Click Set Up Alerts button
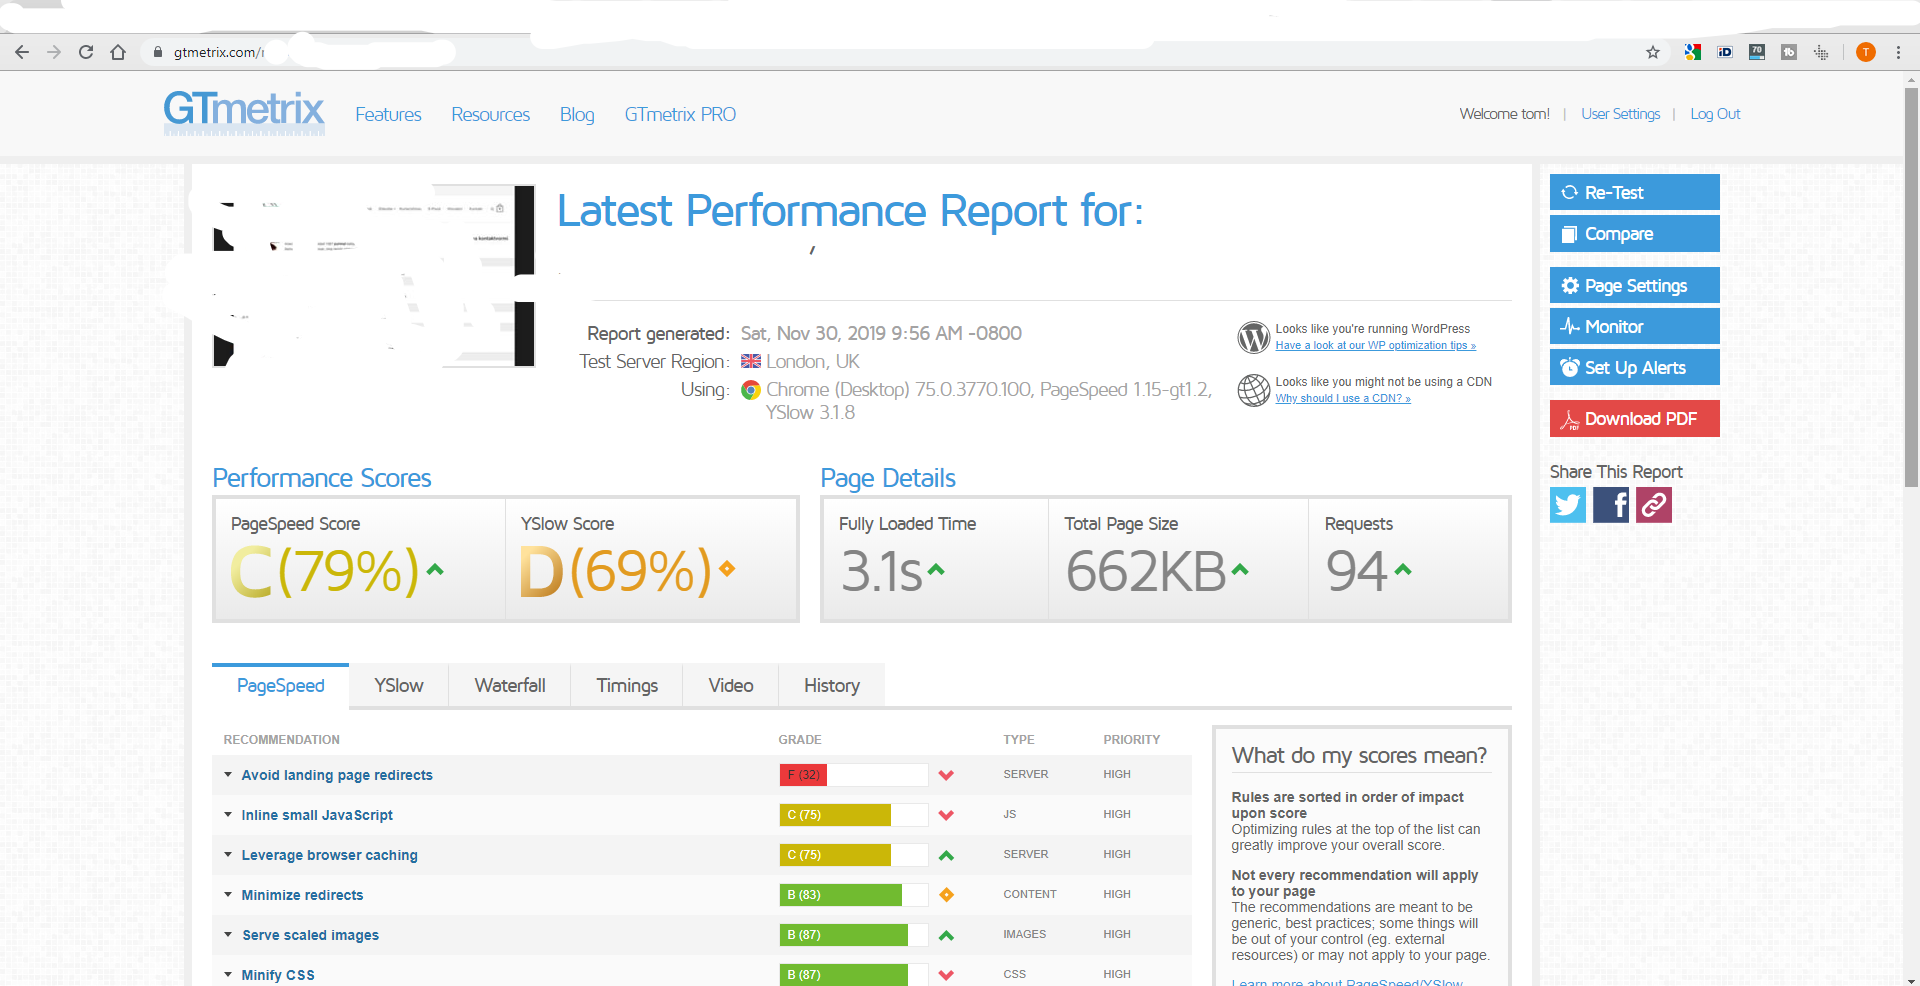The image size is (1920, 986). pyautogui.click(x=1635, y=367)
